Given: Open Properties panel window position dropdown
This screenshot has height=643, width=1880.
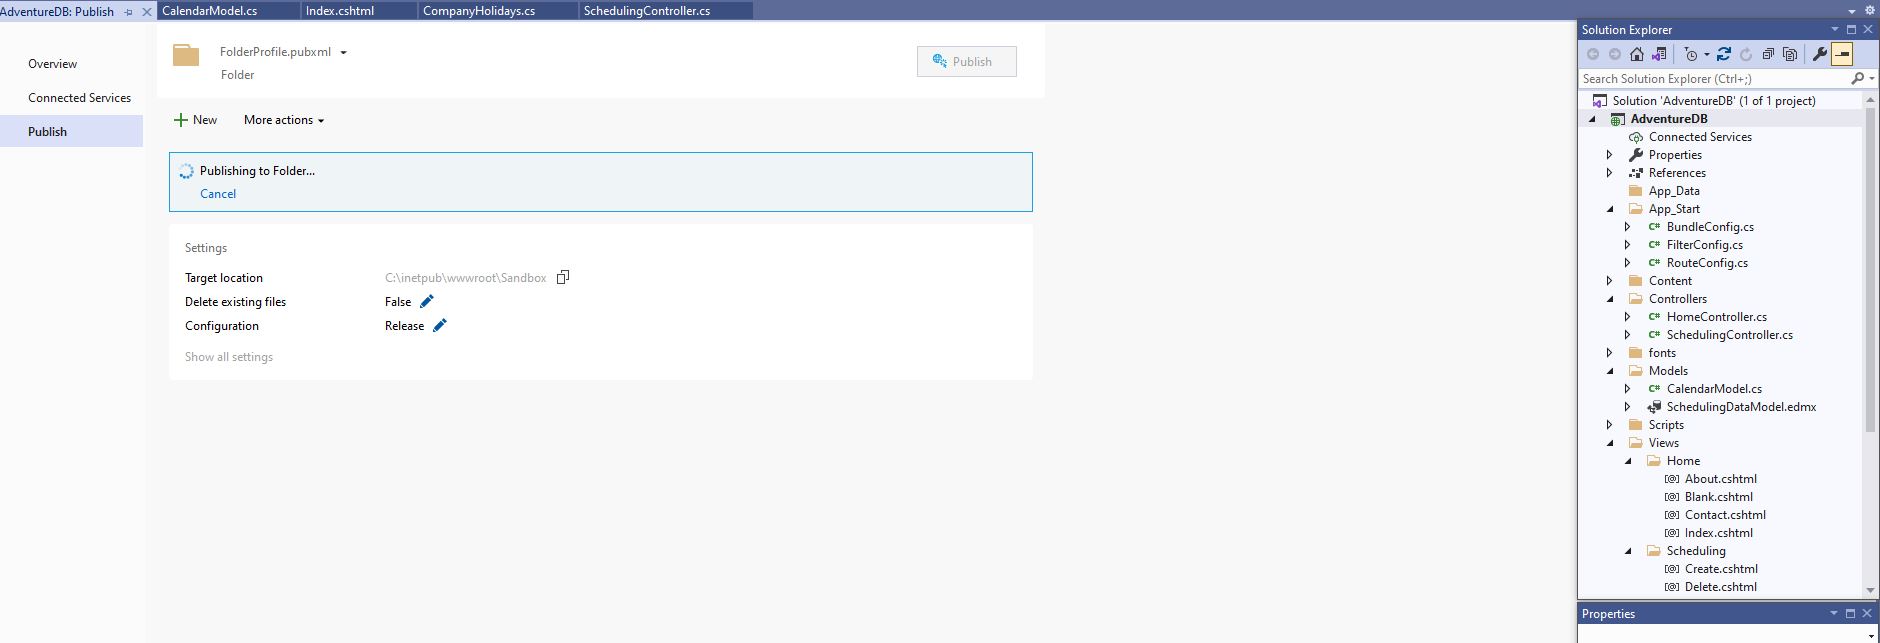Looking at the screenshot, I should (1834, 613).
